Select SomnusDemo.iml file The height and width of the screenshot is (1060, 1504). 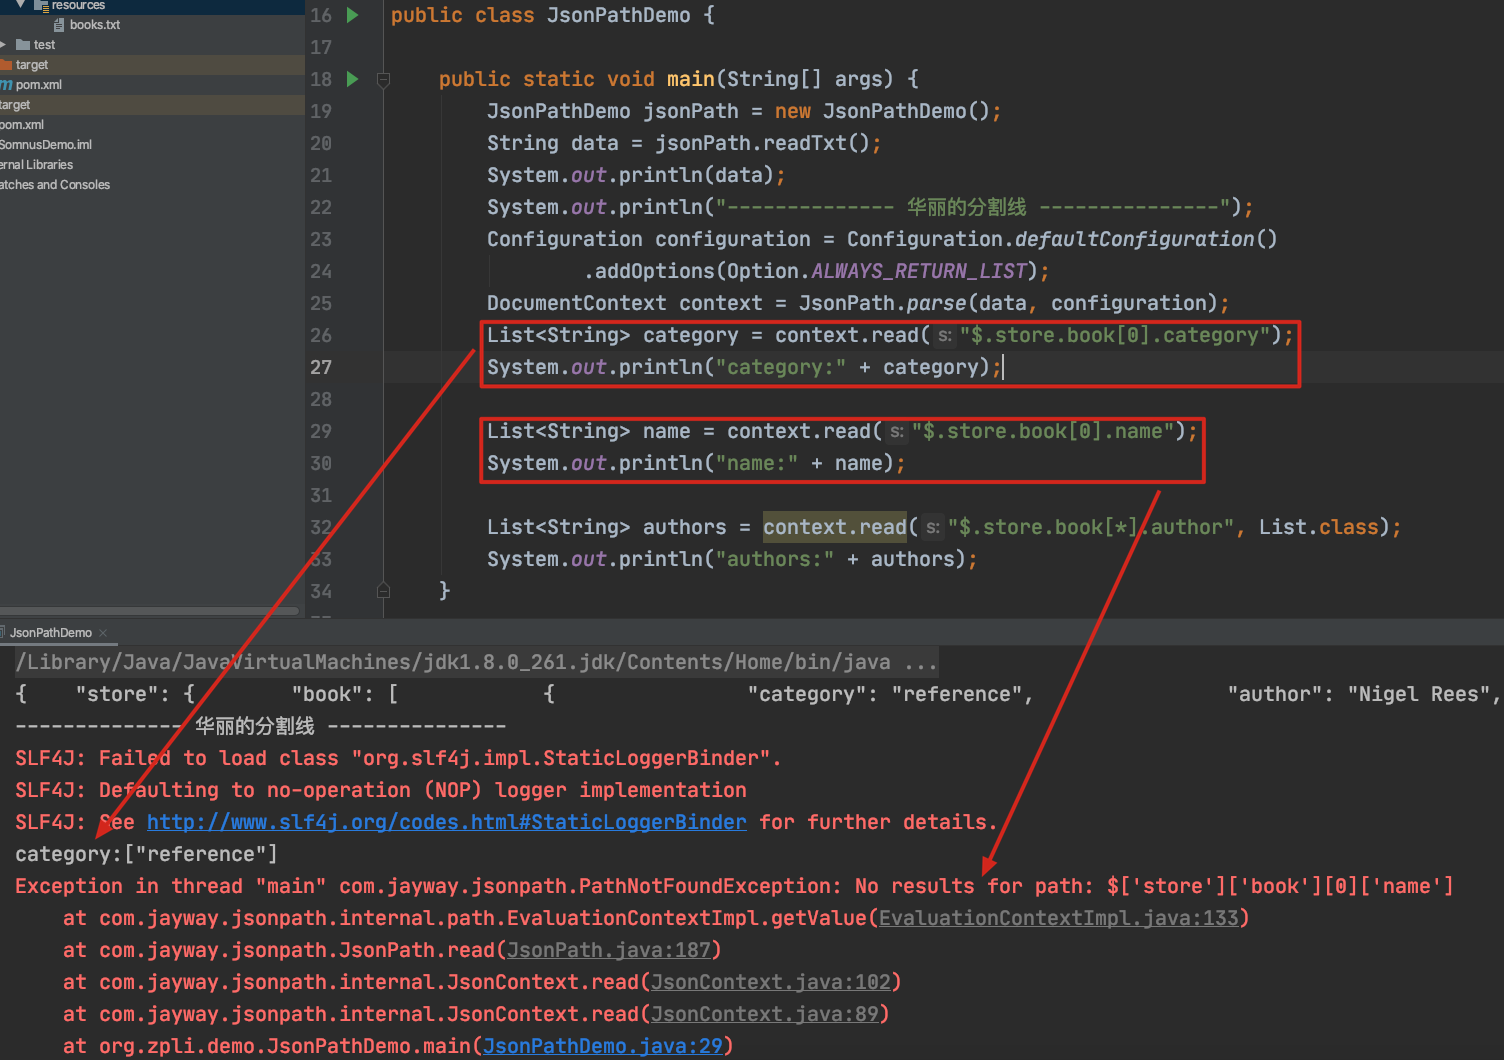[x=46, y=145]
